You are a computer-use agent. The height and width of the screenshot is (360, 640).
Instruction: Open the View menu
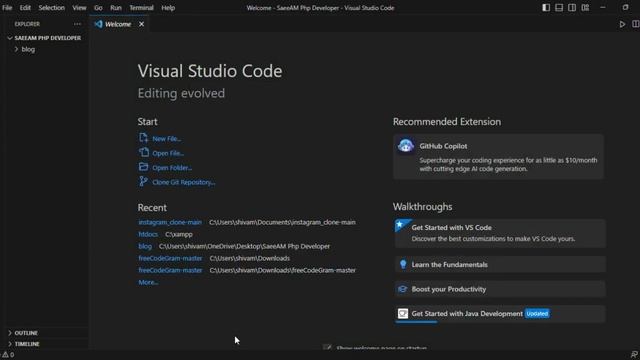tap(79, 8)
